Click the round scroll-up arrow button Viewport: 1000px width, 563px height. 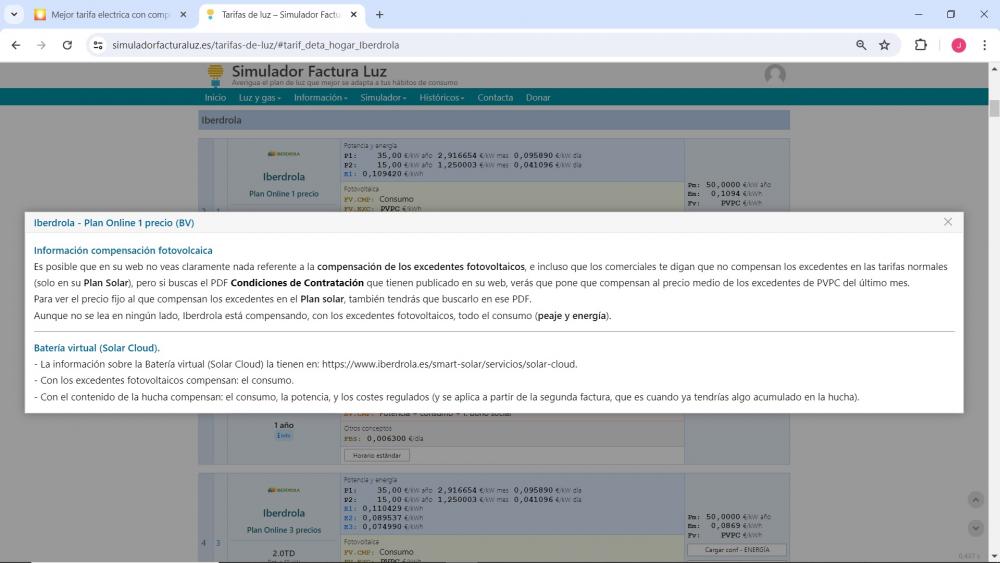(975, 500)
